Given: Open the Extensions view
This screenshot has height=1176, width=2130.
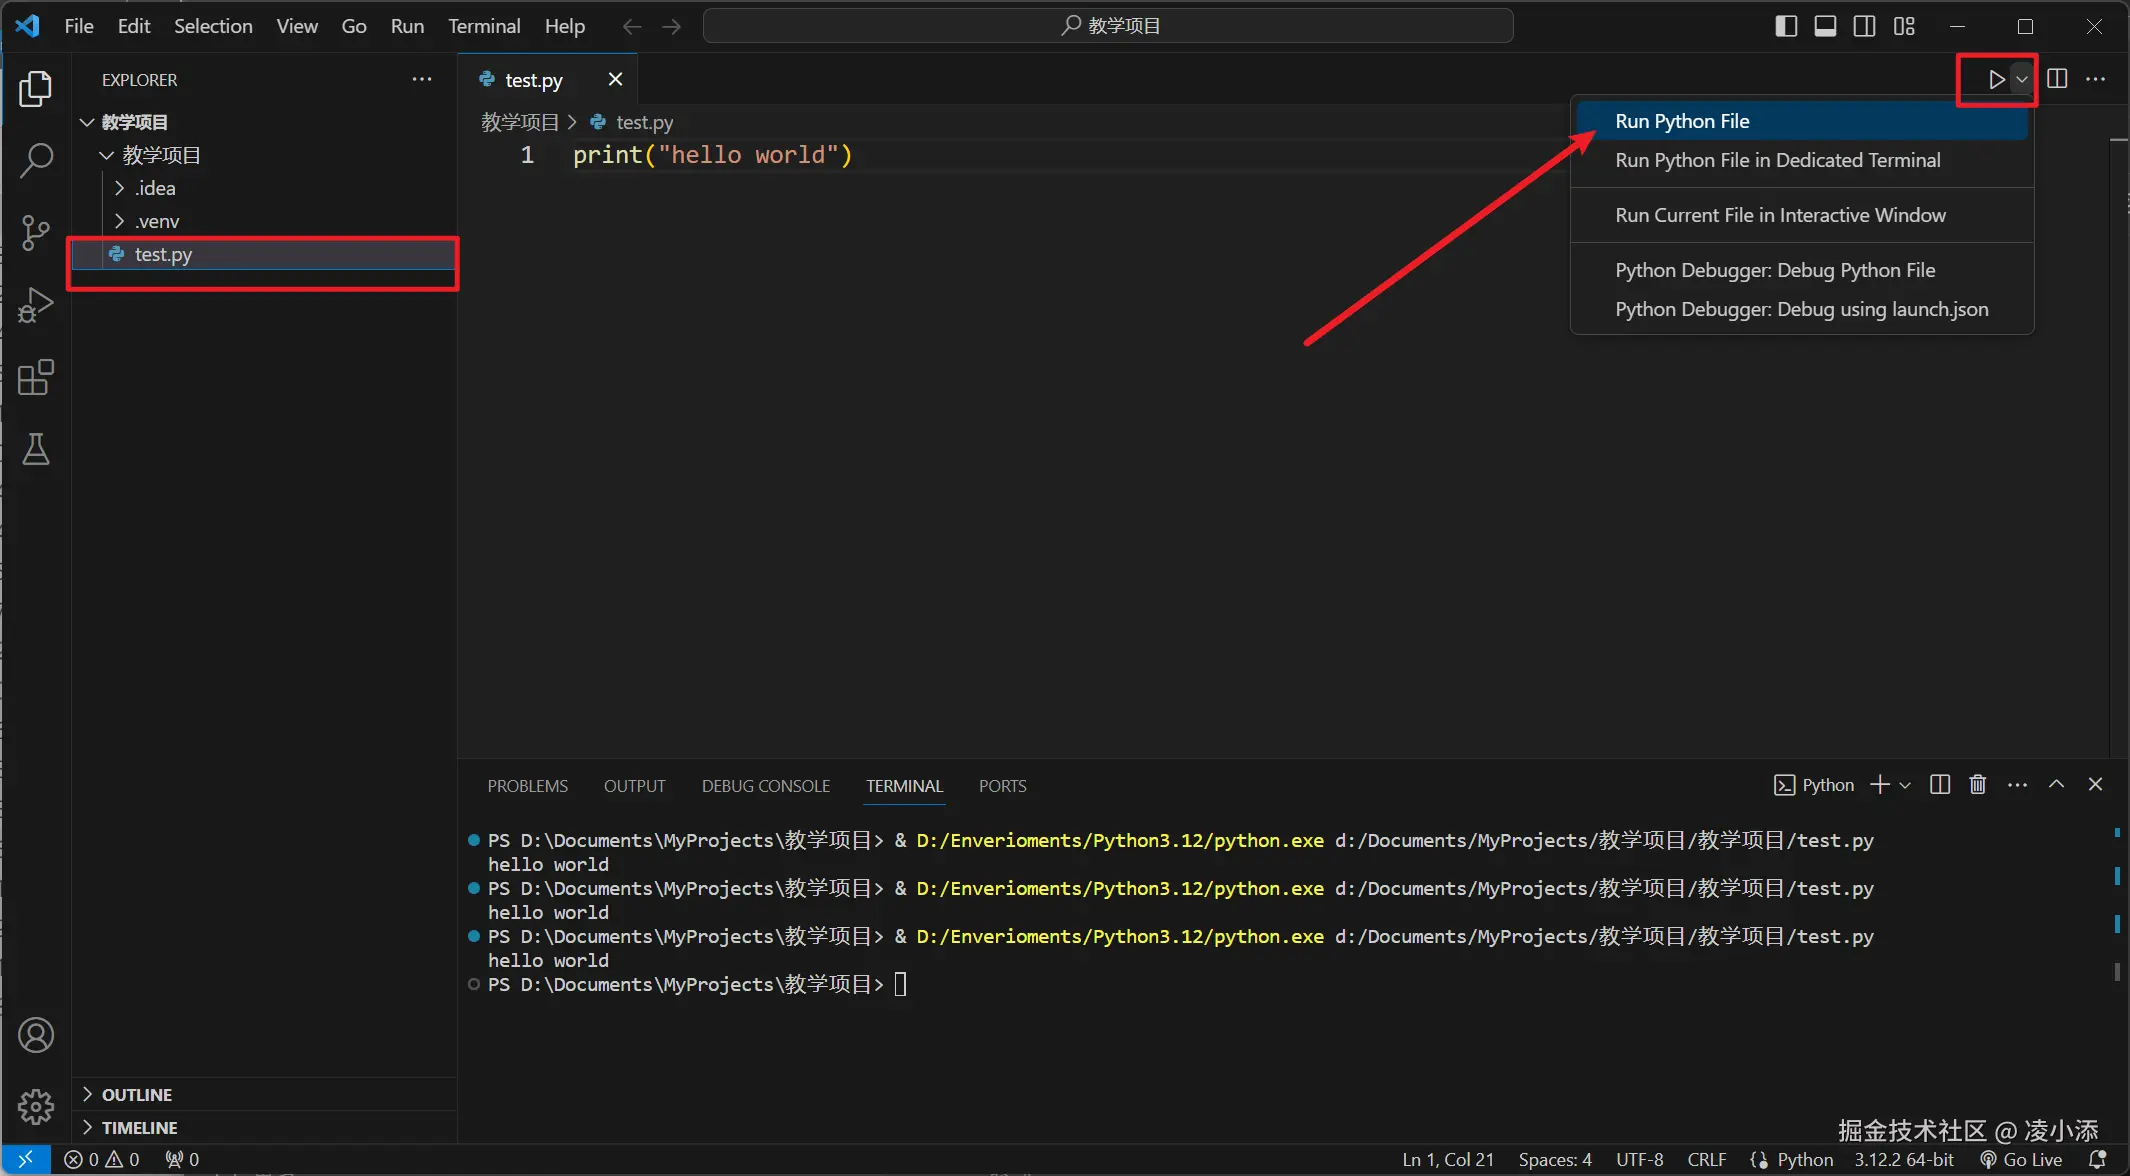Looking at the screenshot, I should [35, 378].
